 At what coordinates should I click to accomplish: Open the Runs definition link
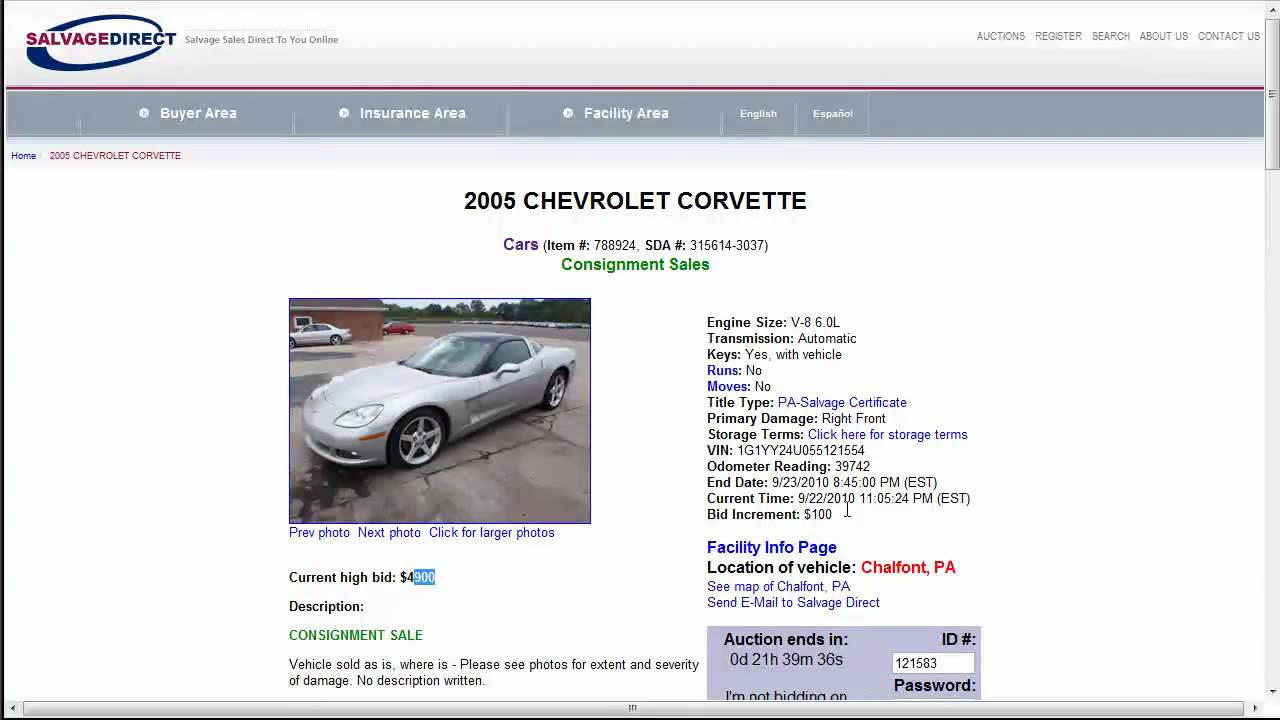[x=723, y=371]
